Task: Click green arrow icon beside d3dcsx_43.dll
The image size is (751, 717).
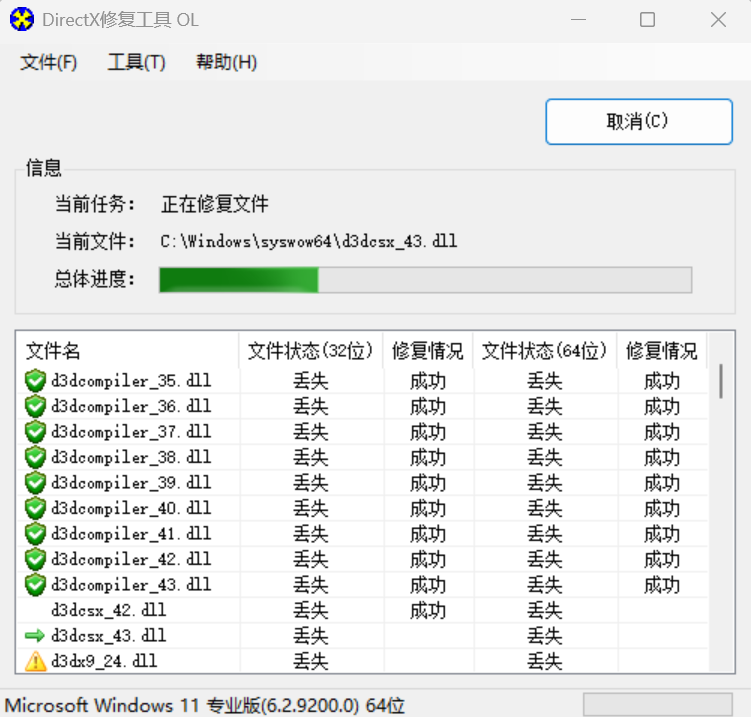Action: [x=35, y=636]
